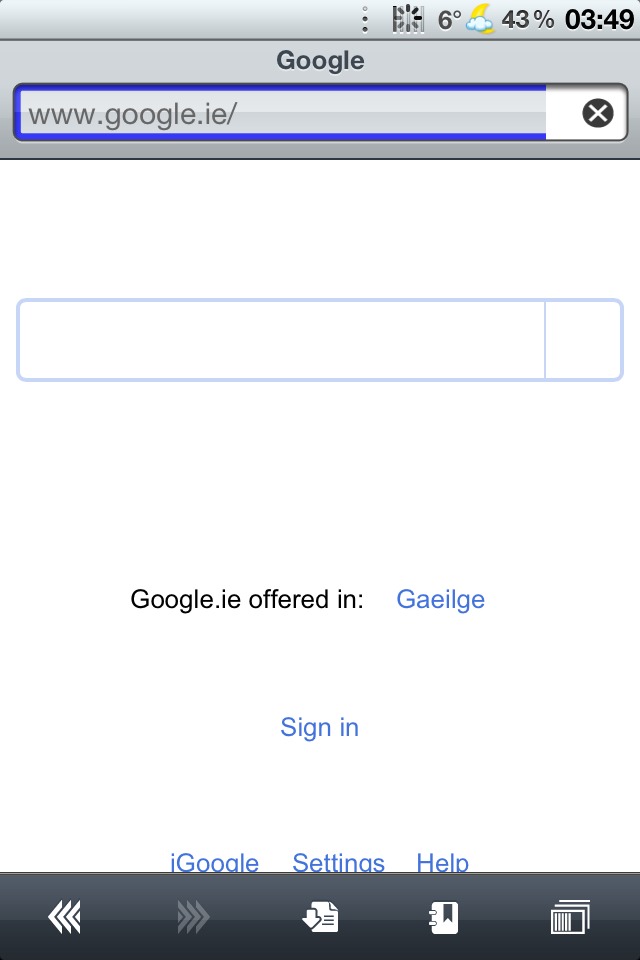The width and height of the screenshot is (640, 960).
Task: Tap the 43% battery indicator
Action: (x=528, y=19)
